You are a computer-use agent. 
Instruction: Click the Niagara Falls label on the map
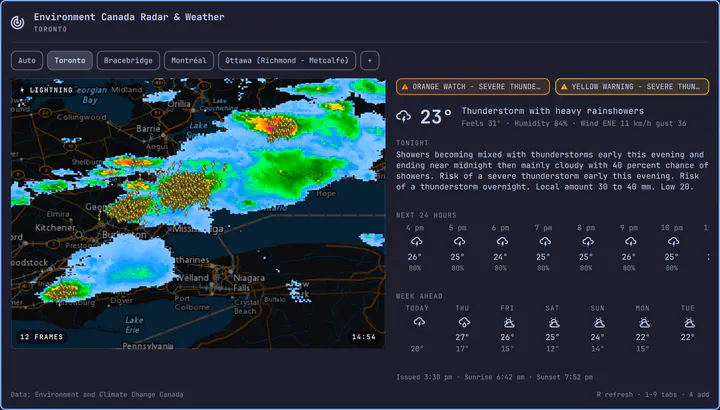(x=248, y=283)
